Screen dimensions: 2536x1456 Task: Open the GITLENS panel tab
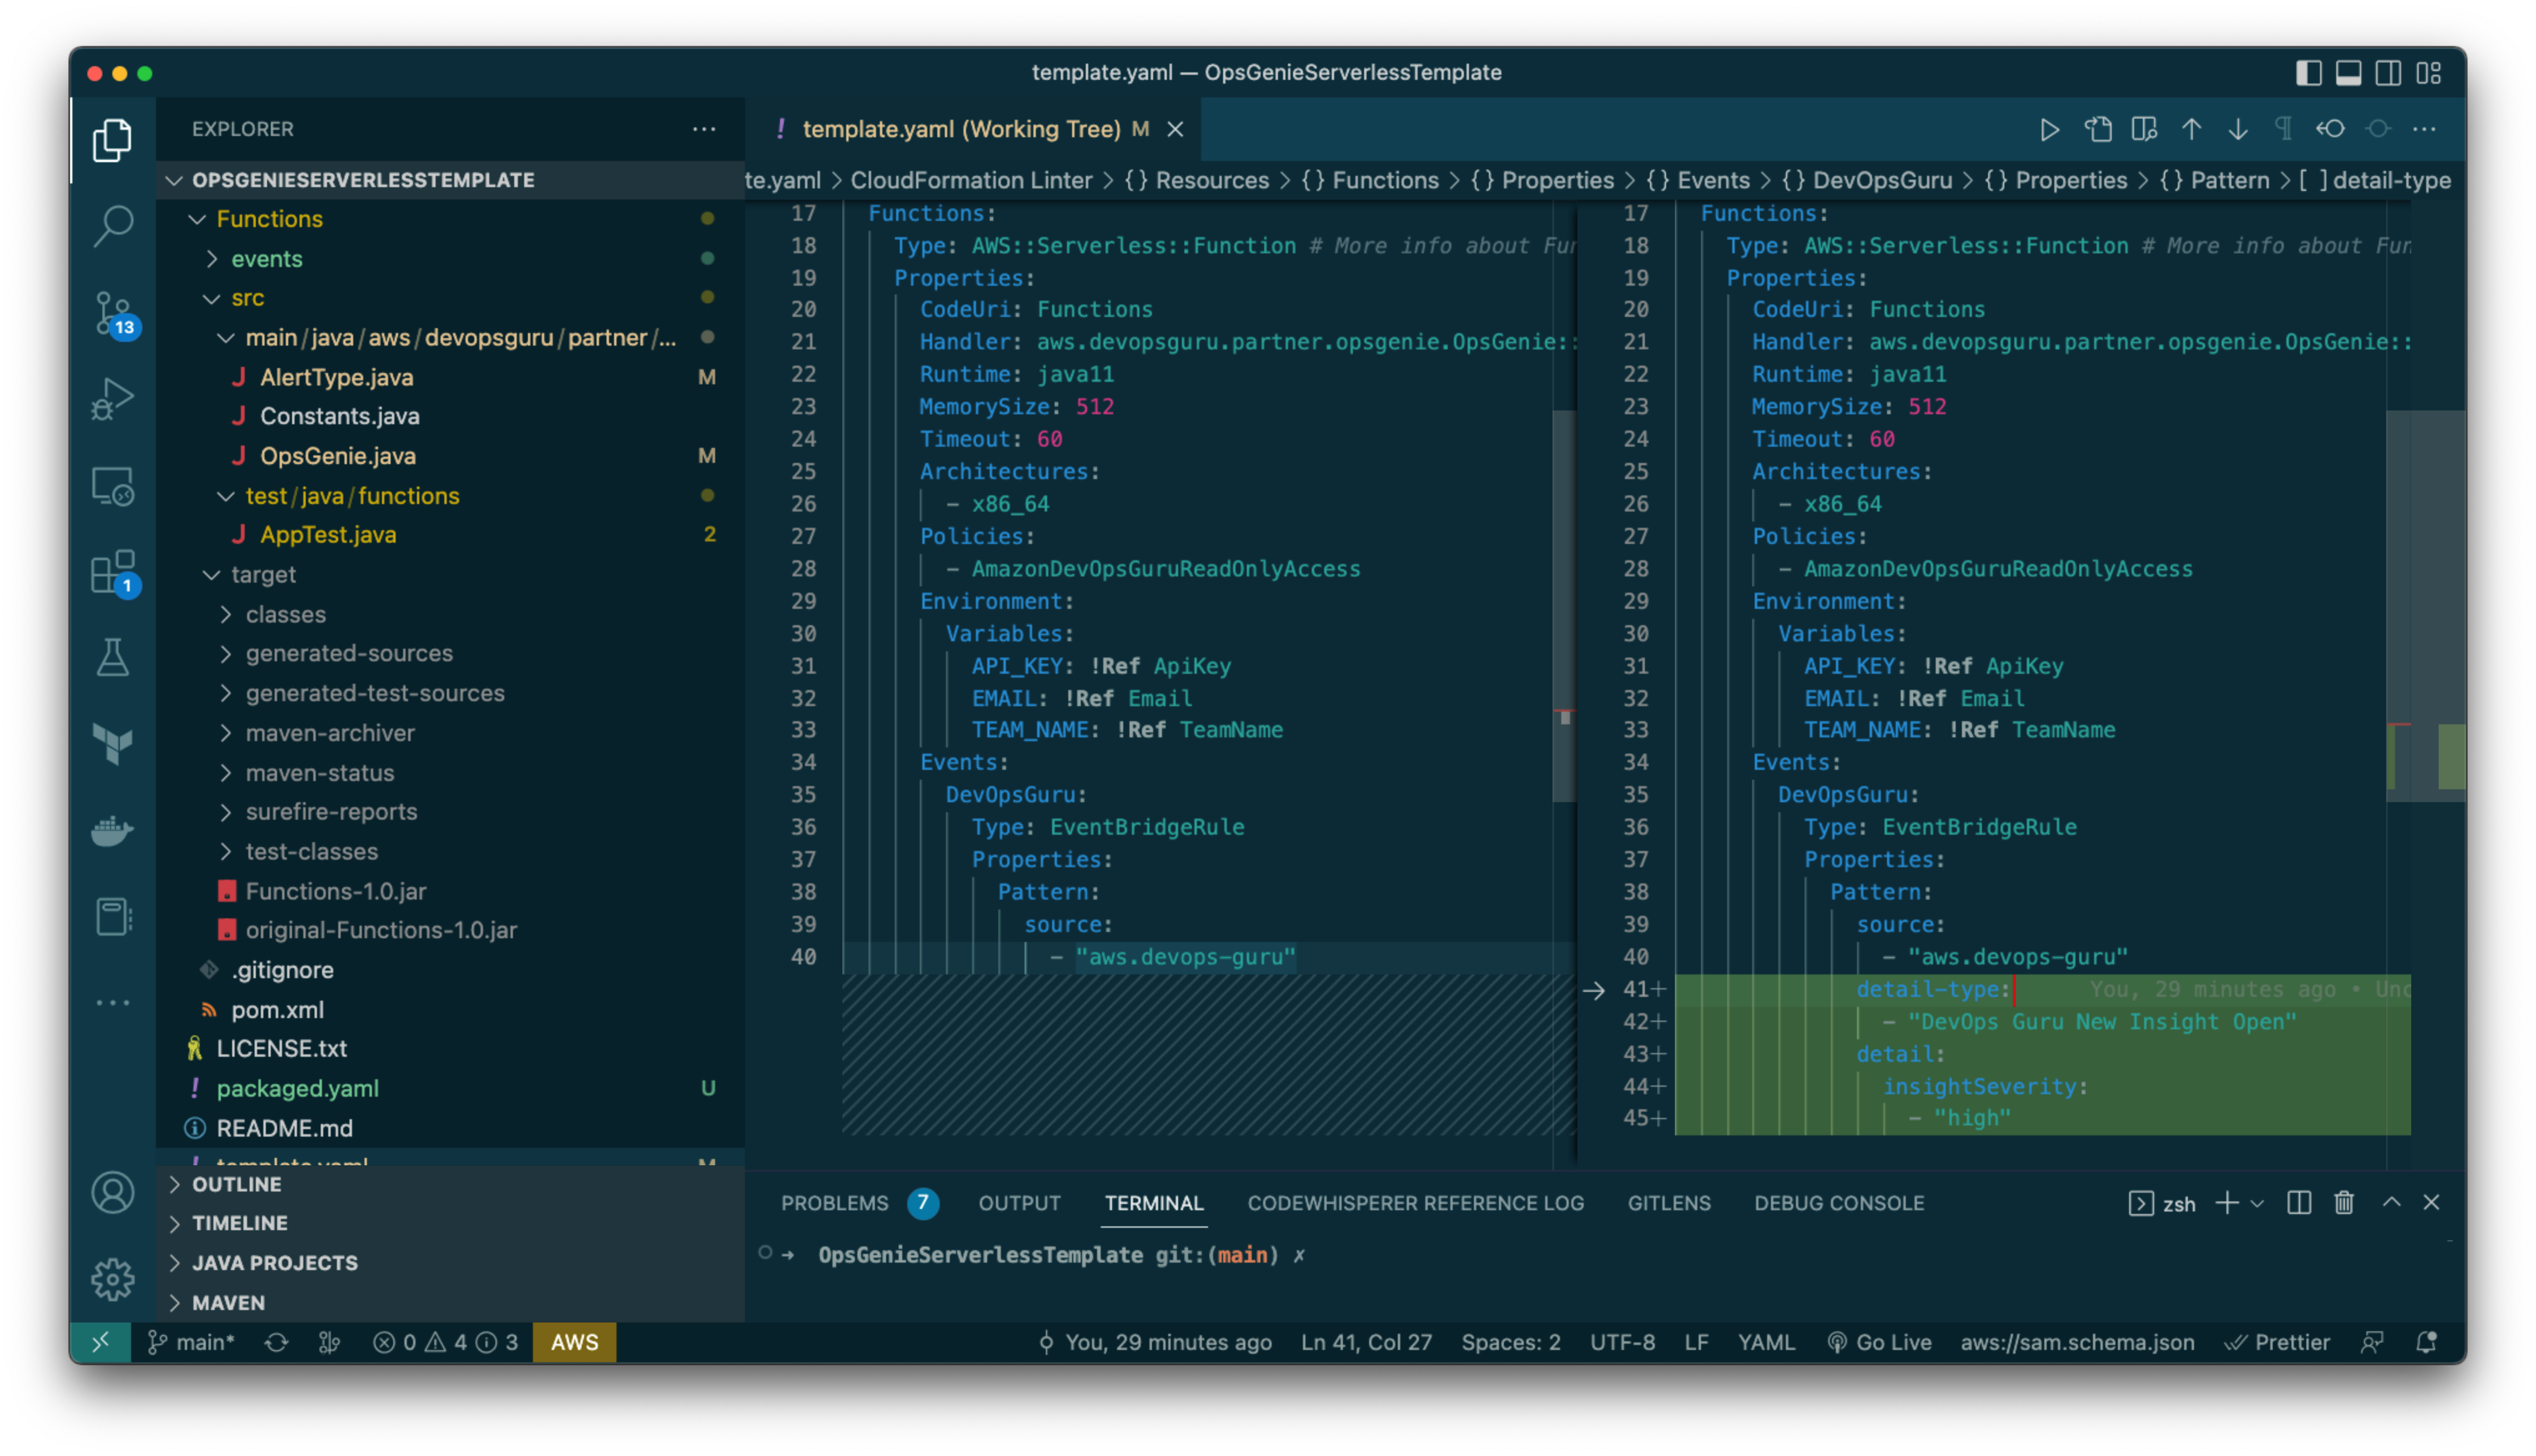(x=1669, y=1203)
